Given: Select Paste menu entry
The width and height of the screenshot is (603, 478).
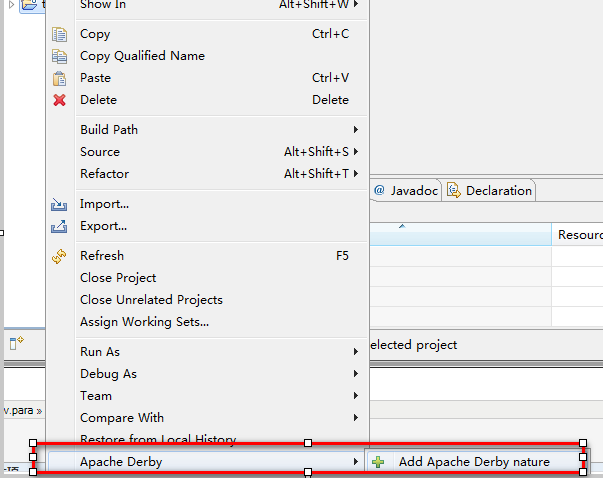Looking at the screenshot, I should (208, 78).
